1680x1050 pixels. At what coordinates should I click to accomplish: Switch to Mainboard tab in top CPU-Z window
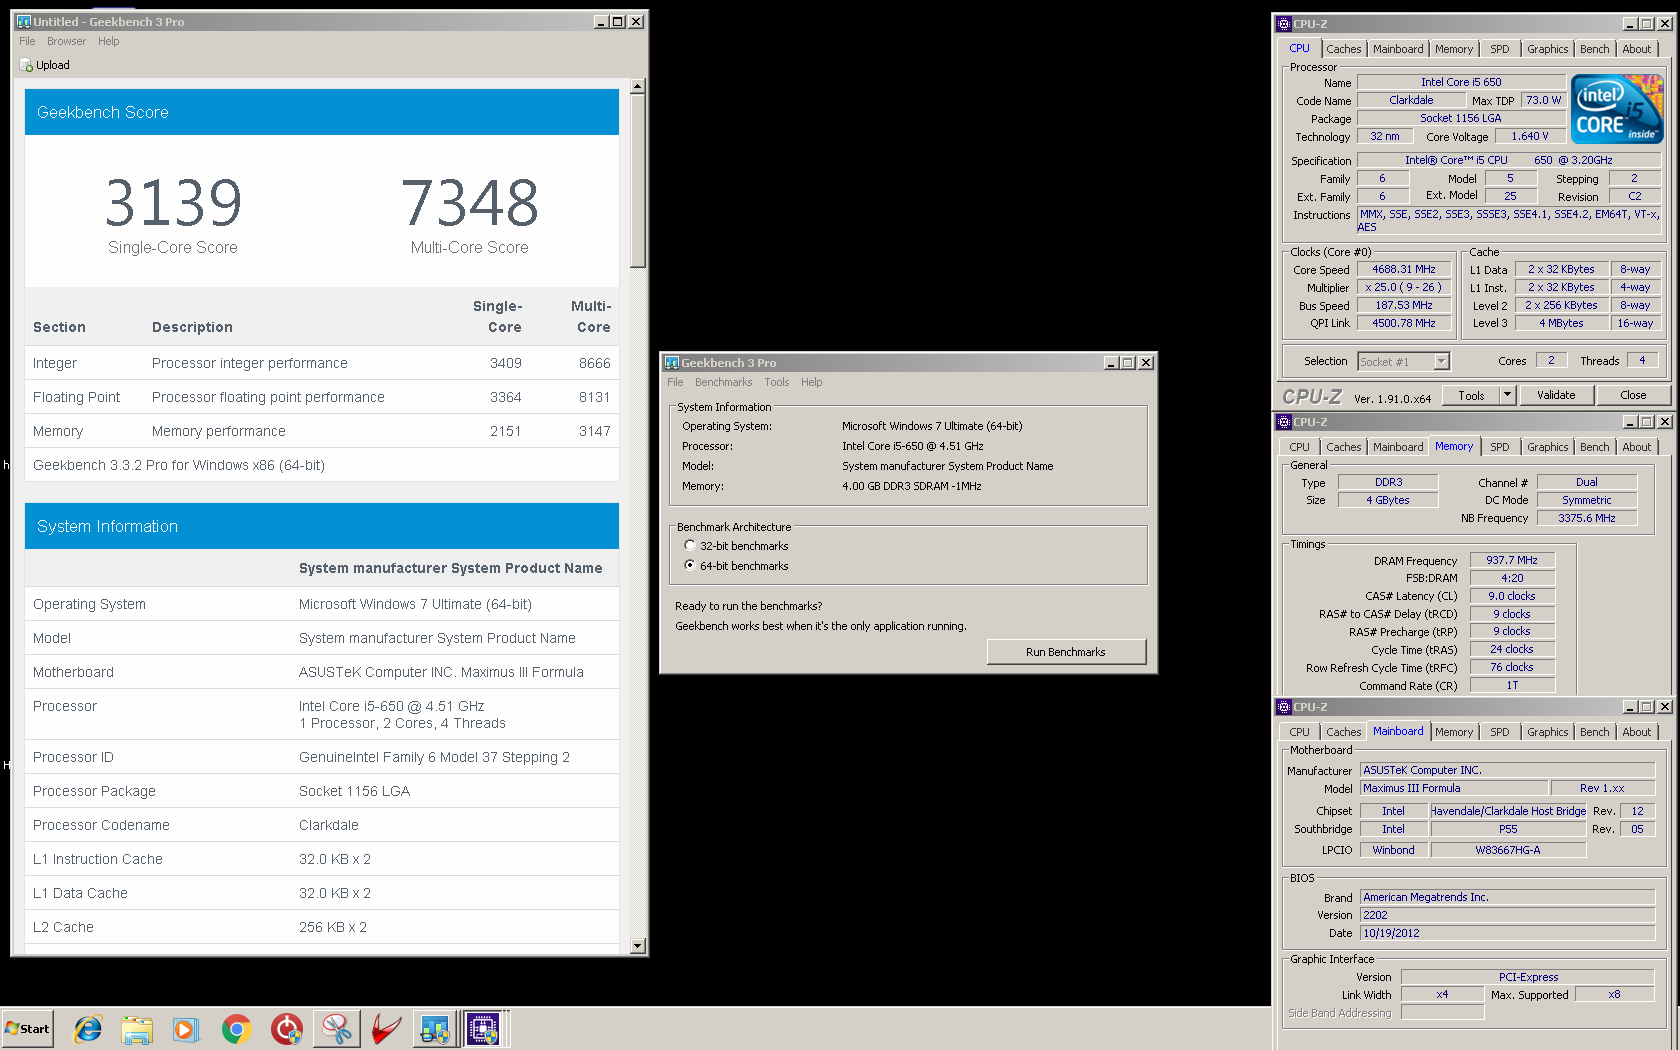1398,49
